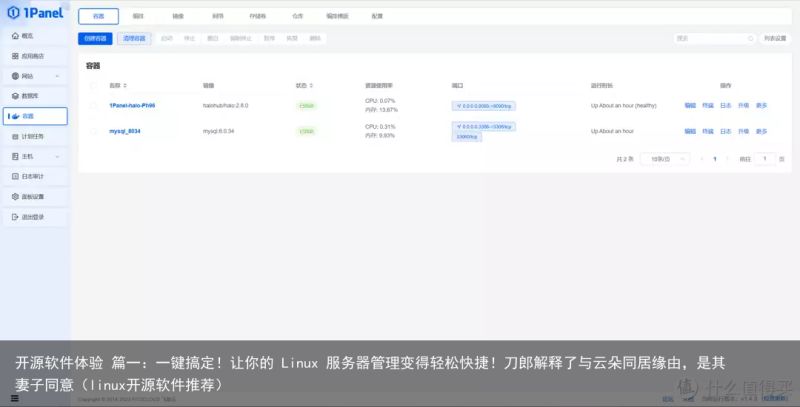Expand 主机 submenu chevron
800x407 pixels.
click(57, 157)
